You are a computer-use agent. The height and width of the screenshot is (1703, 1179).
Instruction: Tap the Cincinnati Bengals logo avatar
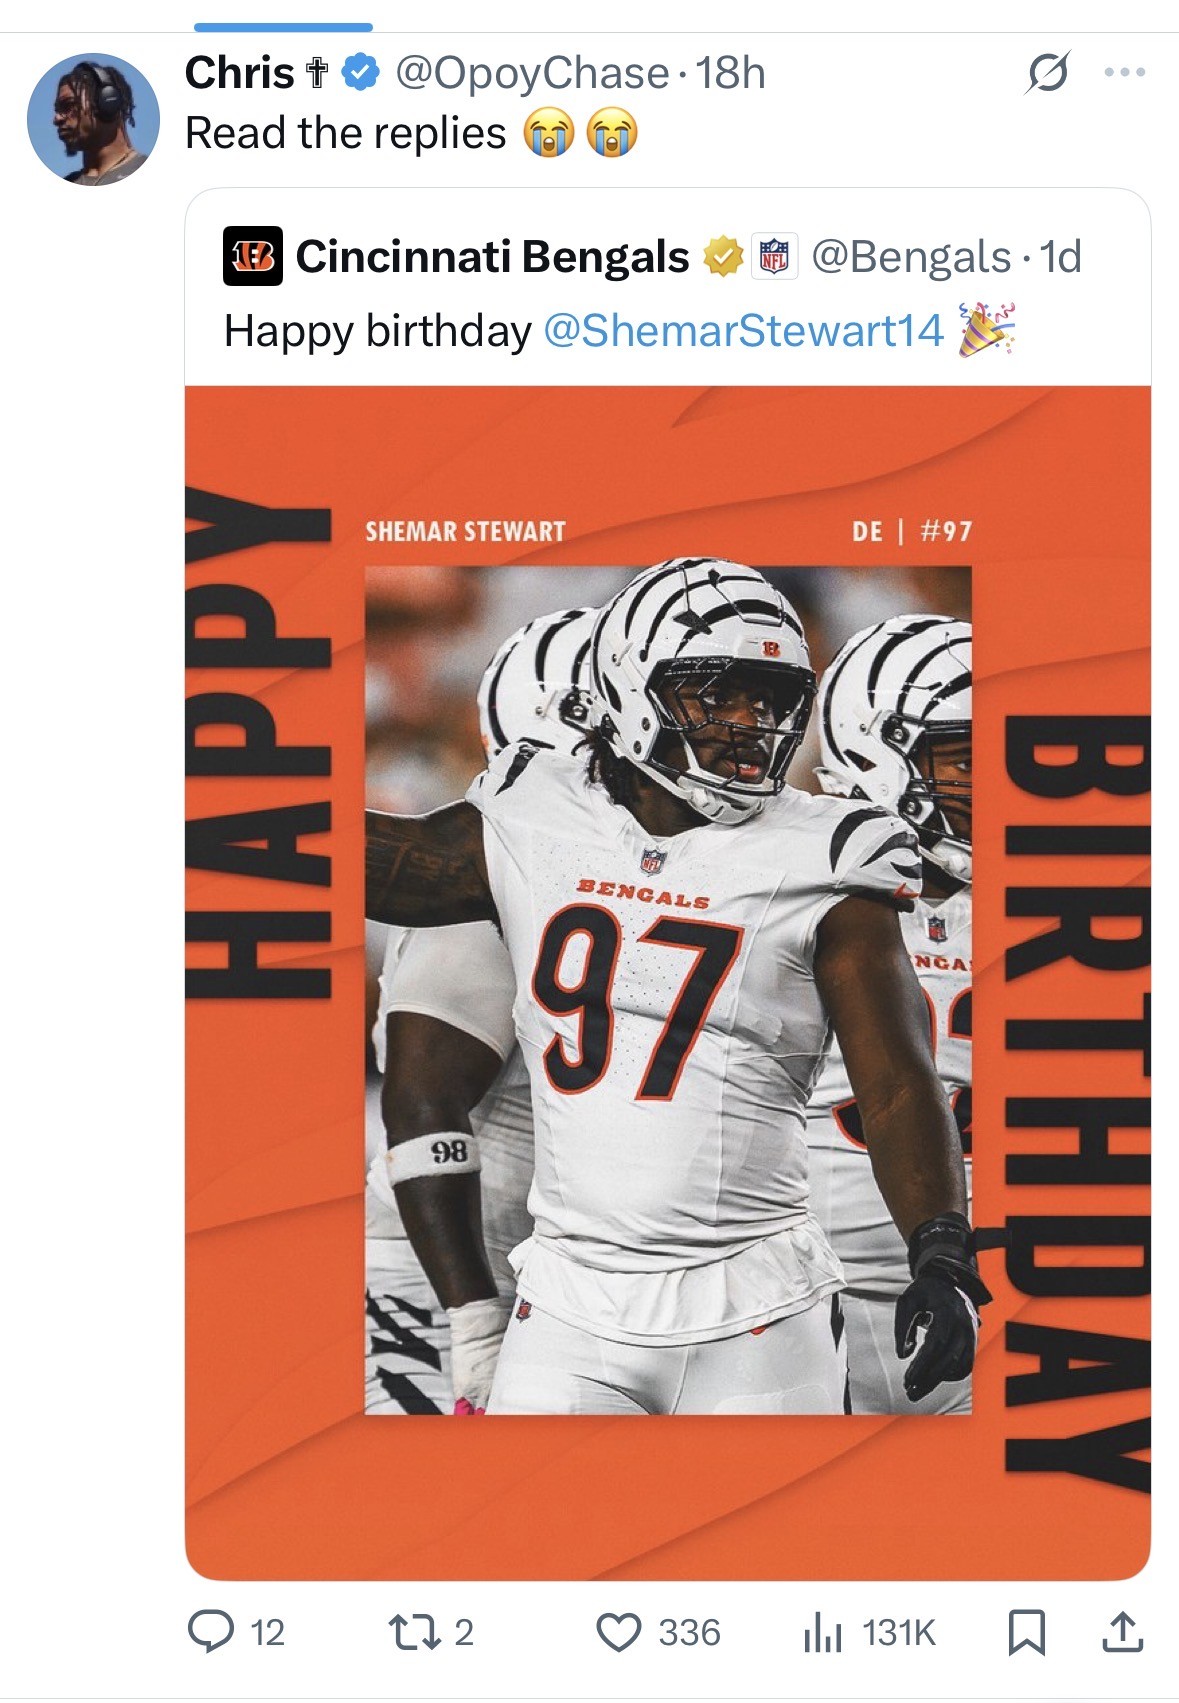pyautogui.click(x=252, y=257)
